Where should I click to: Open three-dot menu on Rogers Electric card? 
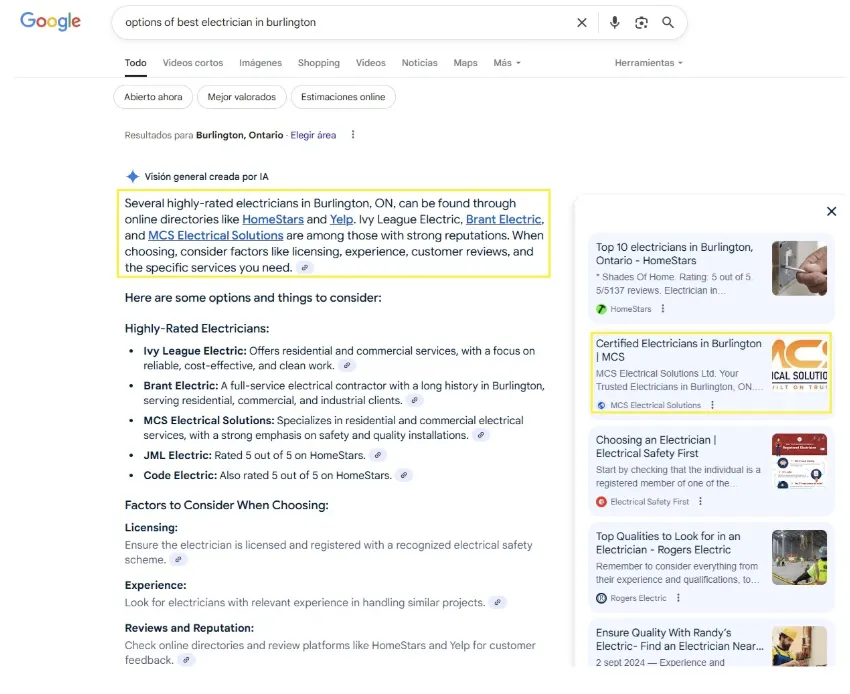tap(678, 597)
